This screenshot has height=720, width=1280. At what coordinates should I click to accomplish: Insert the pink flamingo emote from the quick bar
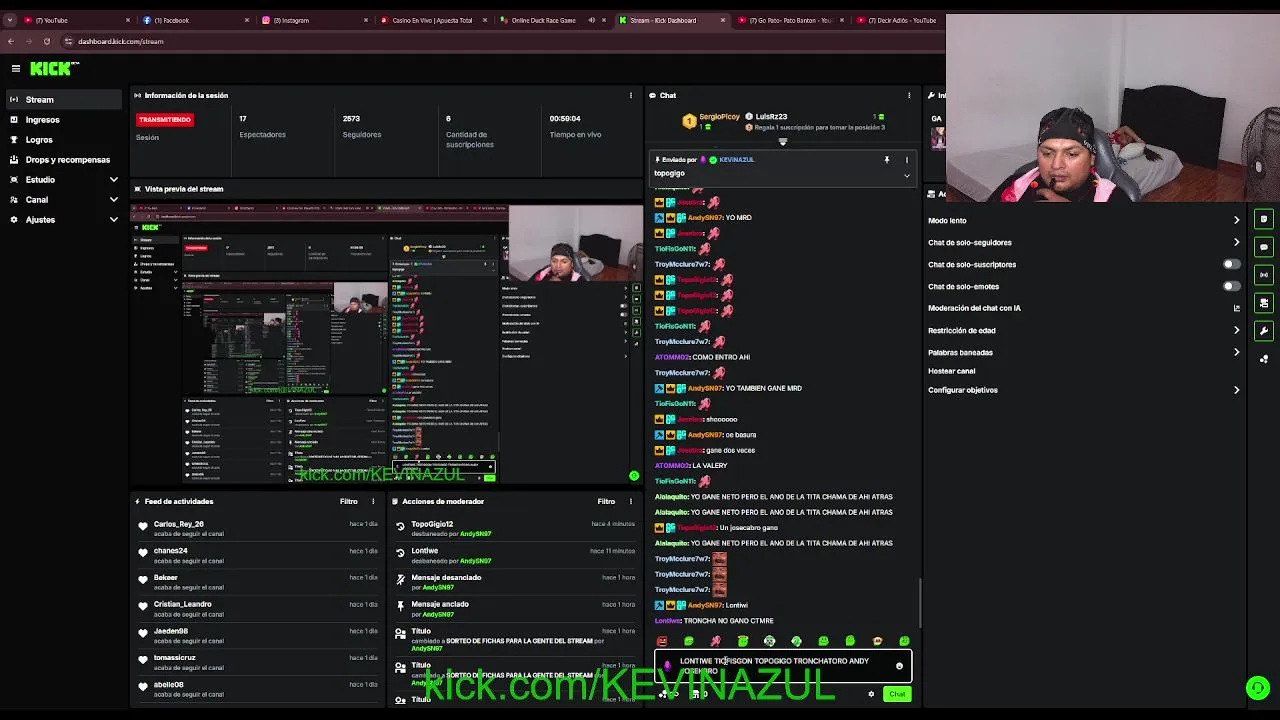pos(716,641)
